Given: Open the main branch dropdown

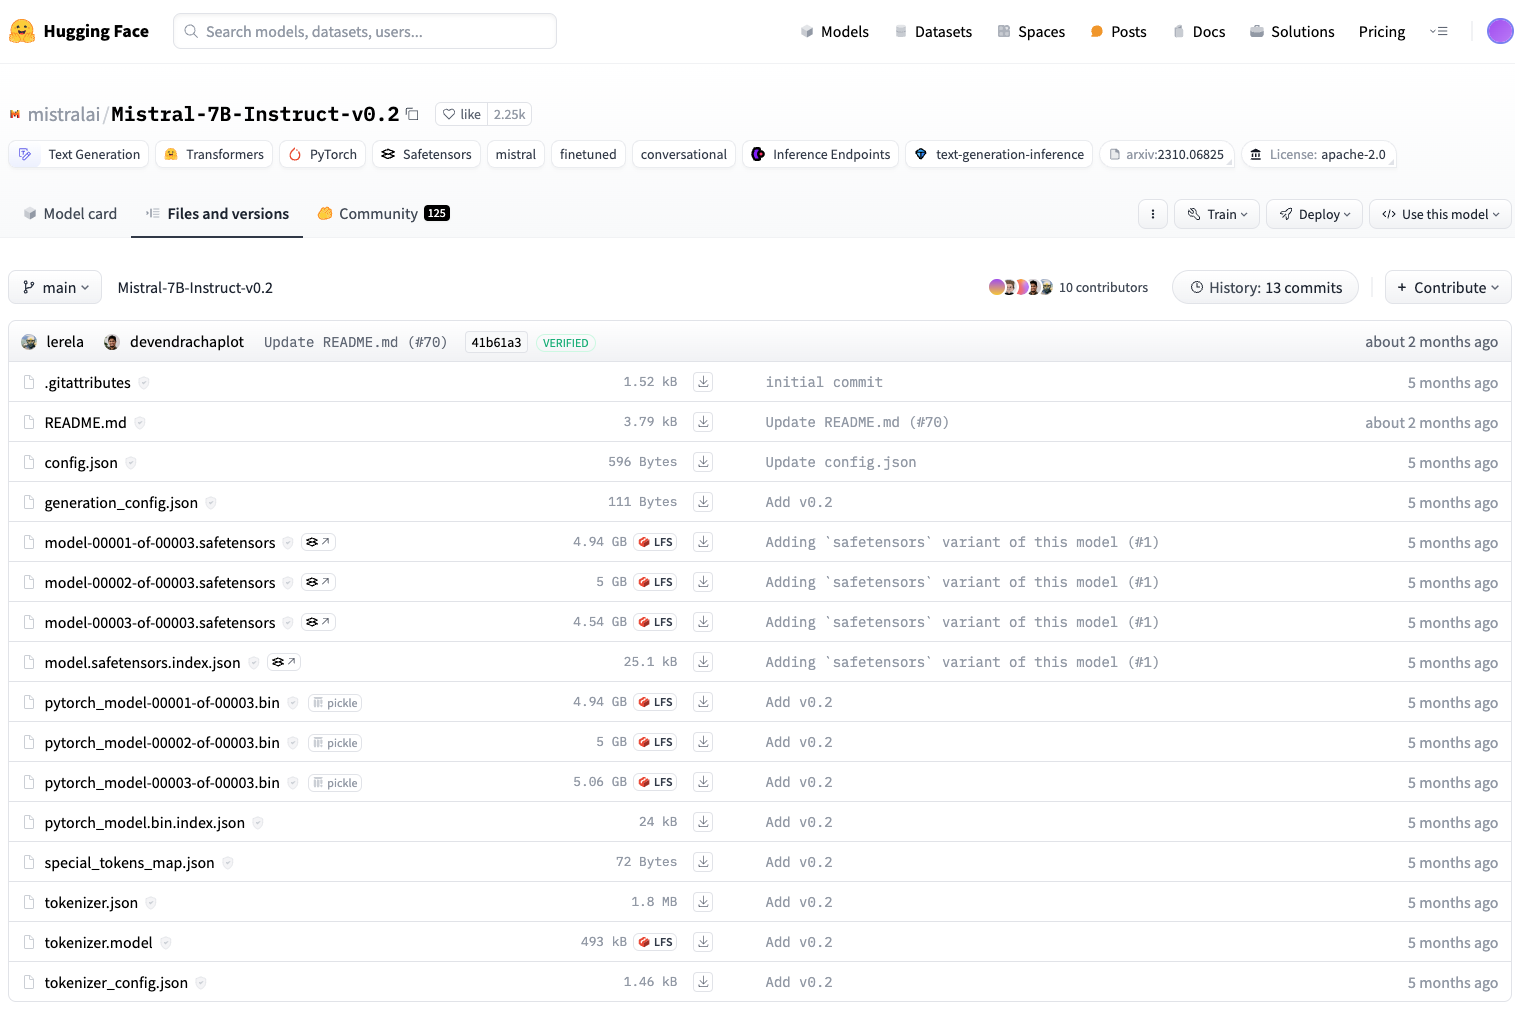Looking at the screenshot, I should coord(55,287).
